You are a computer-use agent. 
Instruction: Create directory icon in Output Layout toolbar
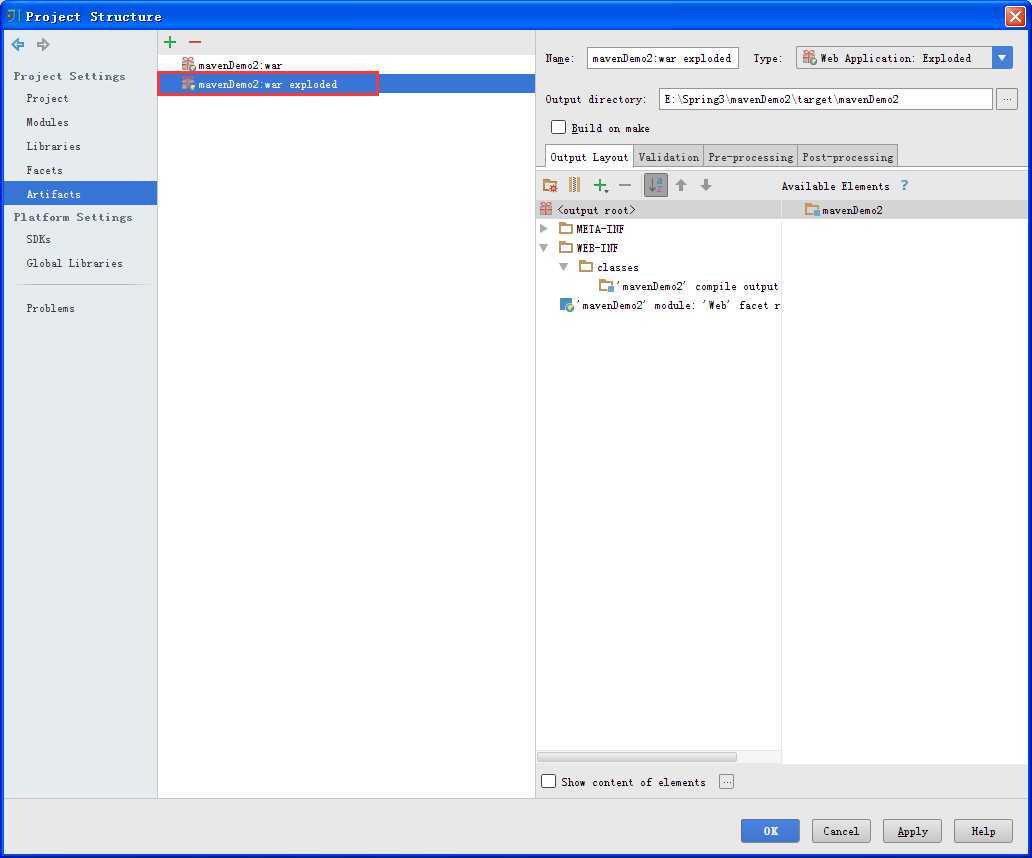(x=550, y=186)
